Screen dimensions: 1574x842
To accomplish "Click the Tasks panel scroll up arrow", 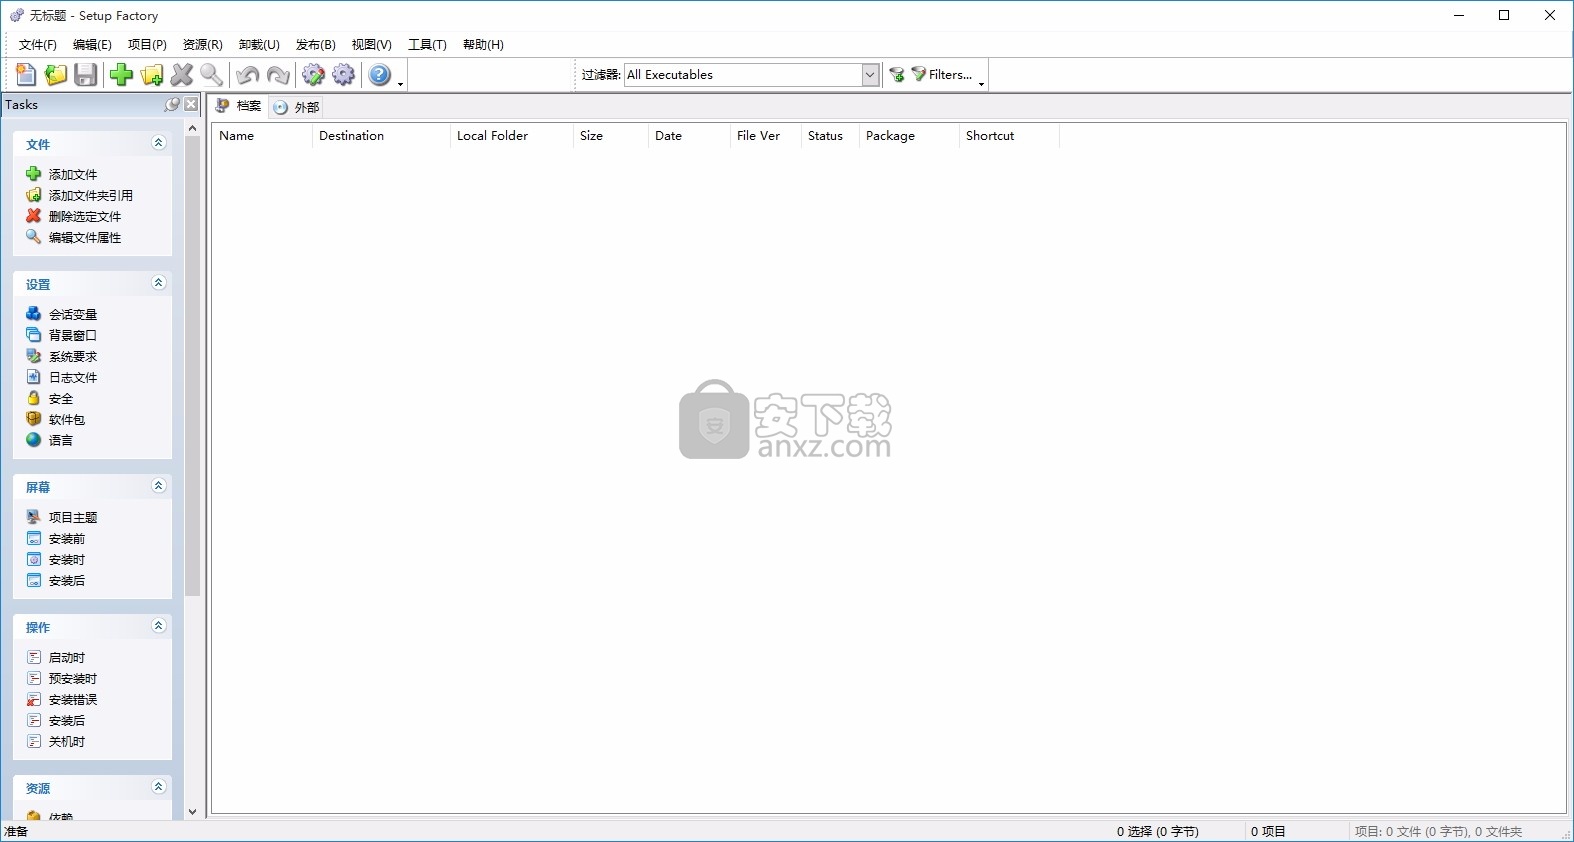I will point(192,128).
